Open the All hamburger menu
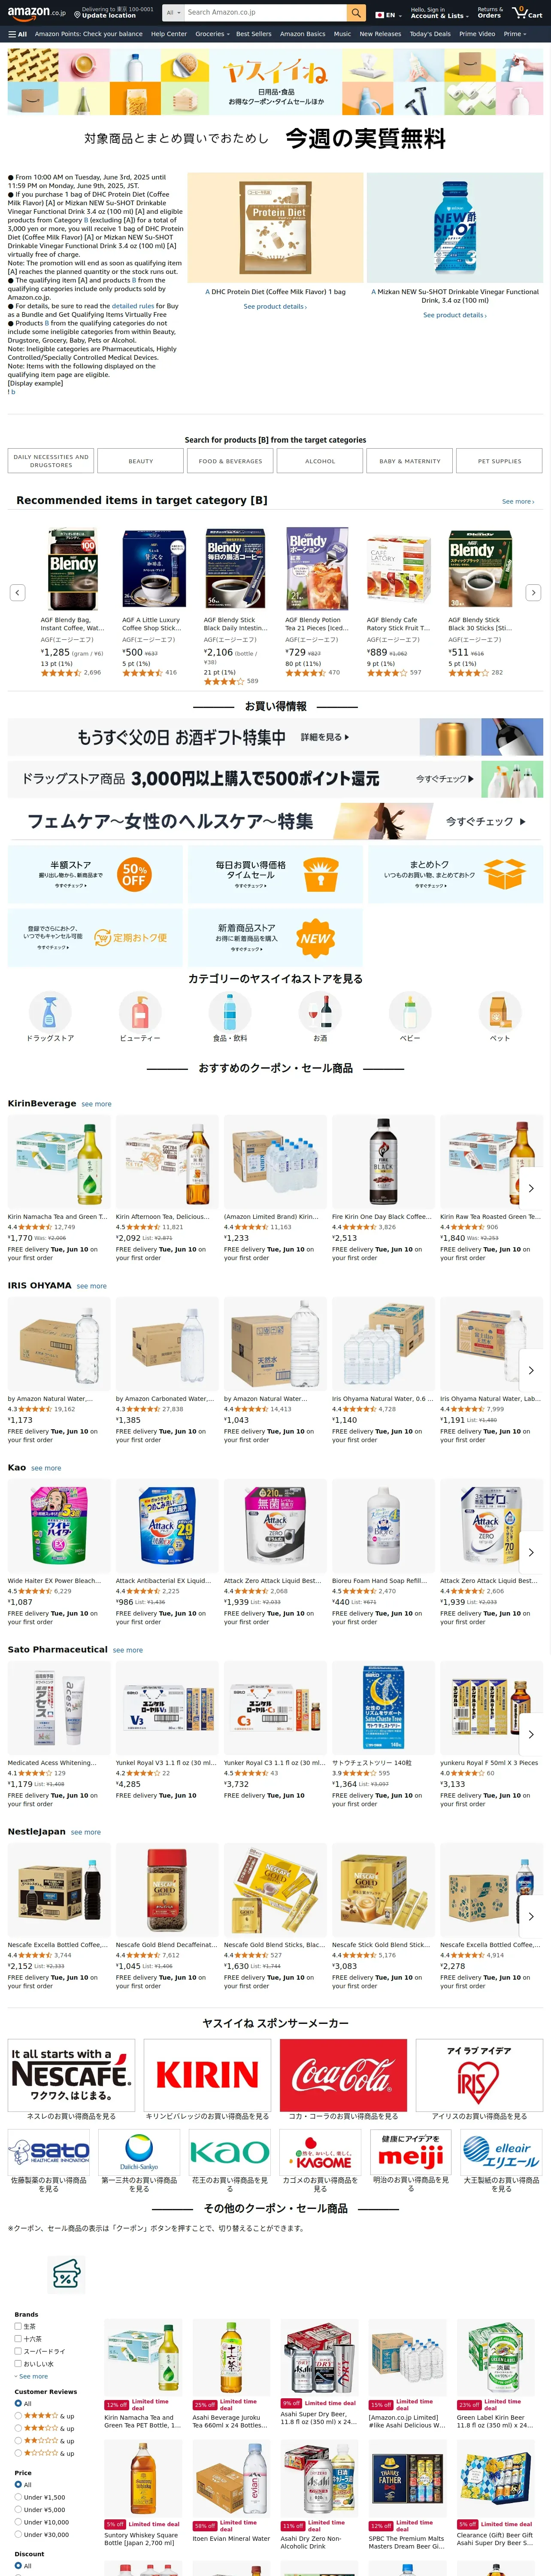This screenshot has width=551, height=2576. 17,34
